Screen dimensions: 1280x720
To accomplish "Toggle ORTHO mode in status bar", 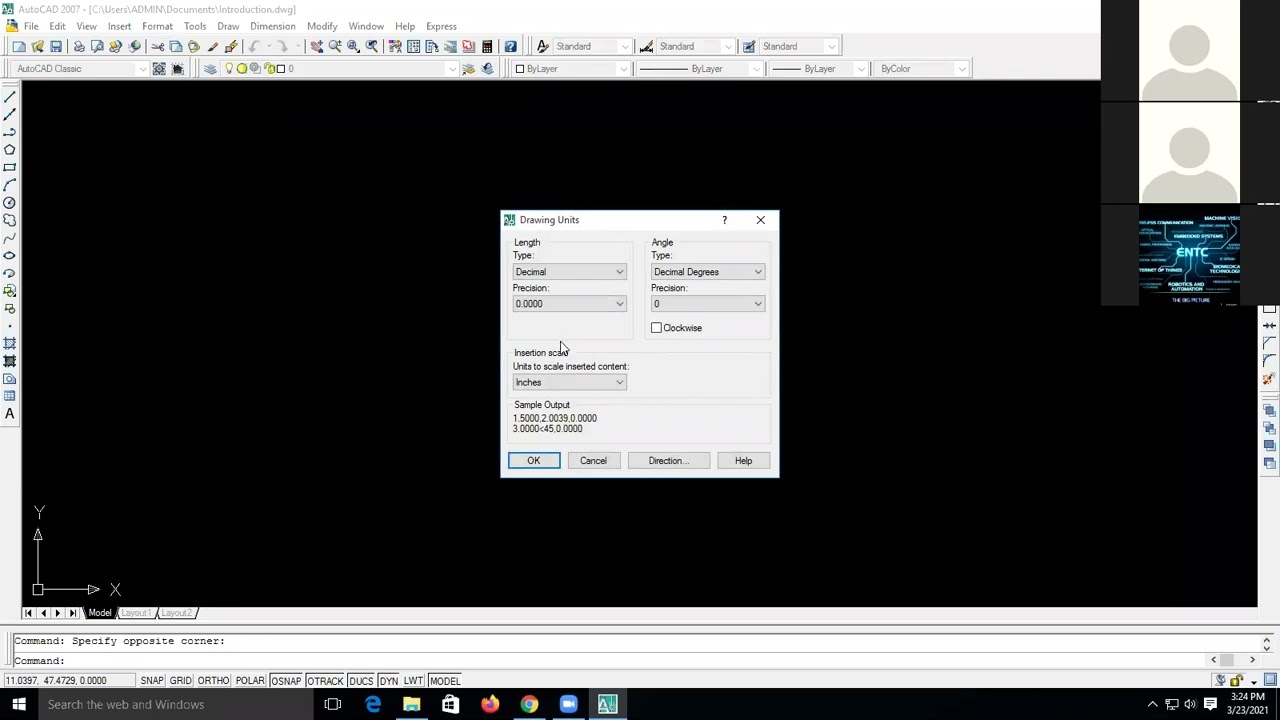I will pyautogui.click(x=213, y=681).
